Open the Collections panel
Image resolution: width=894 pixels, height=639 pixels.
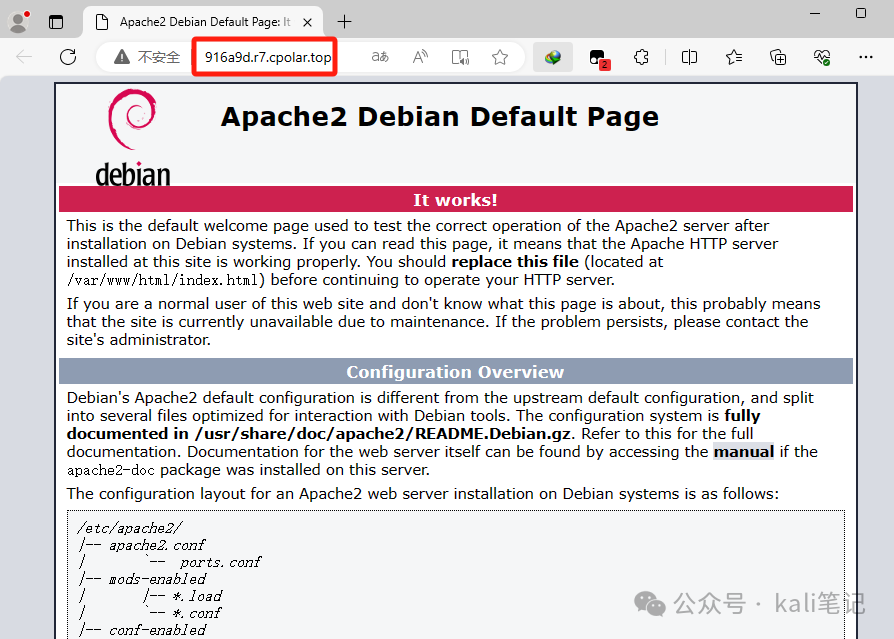[x=778, y=57]
